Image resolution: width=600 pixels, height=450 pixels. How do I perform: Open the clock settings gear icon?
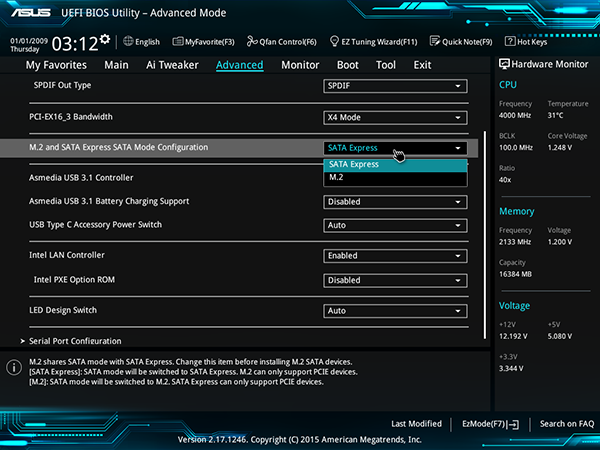point(104,39)
